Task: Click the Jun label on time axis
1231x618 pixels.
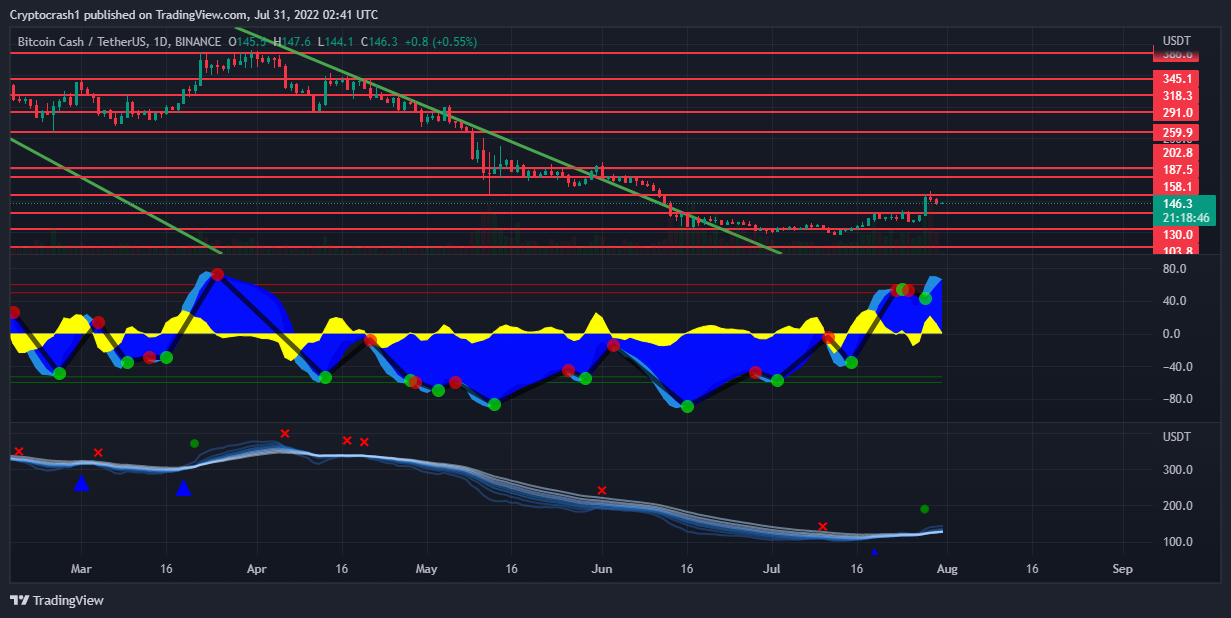Action: pyautogui.click(x=602, y=569)
